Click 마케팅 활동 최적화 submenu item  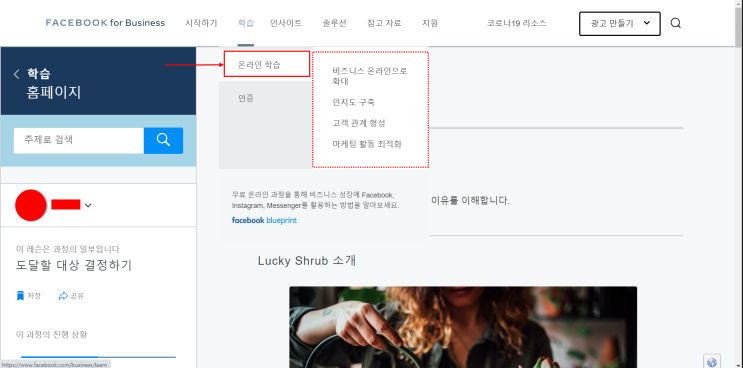click(367, 144)
